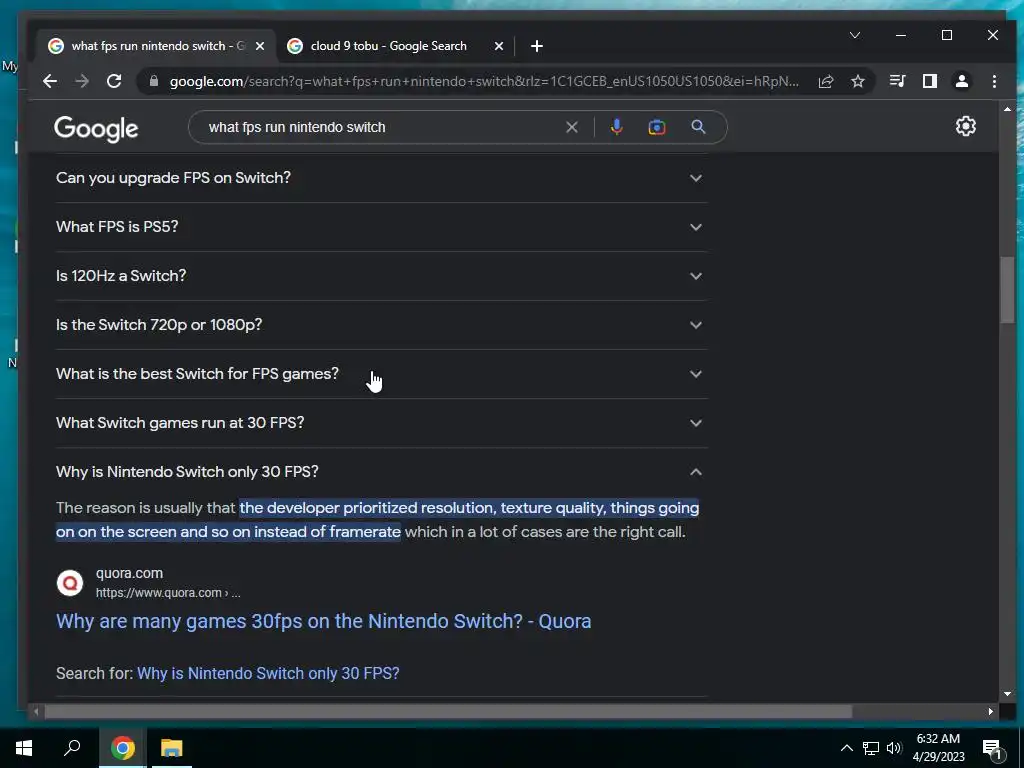Search by image with camera icon
The height and width of the screenshot is (768, 1024).
[x=657, y=127]
